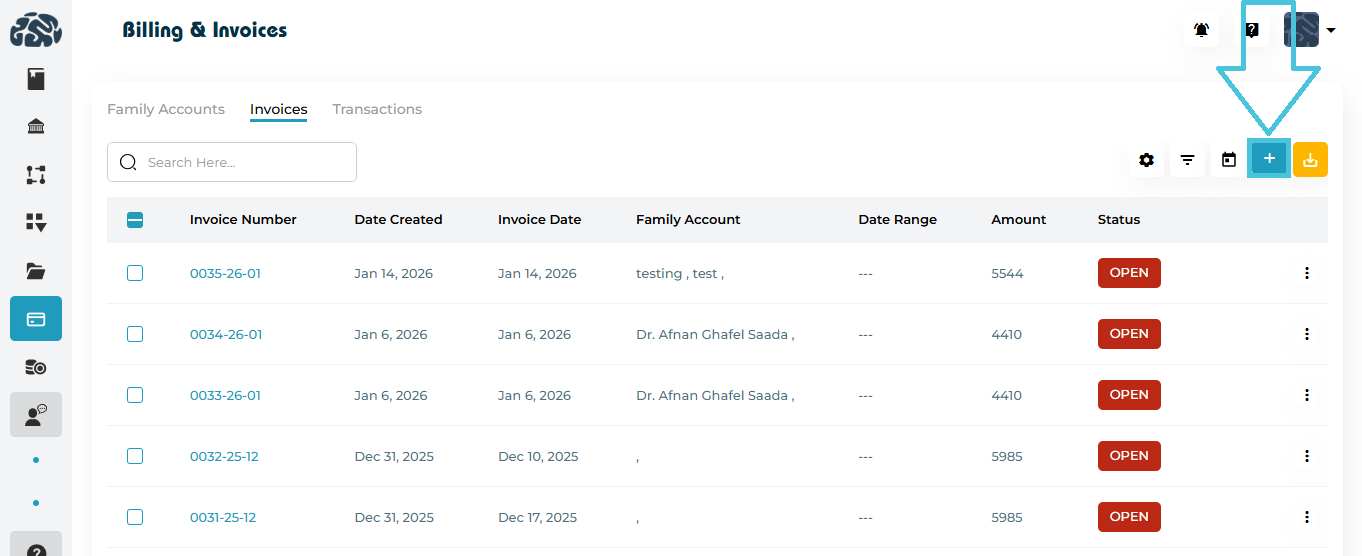Open invoice link 0034-26-01

tap(226, 334)
